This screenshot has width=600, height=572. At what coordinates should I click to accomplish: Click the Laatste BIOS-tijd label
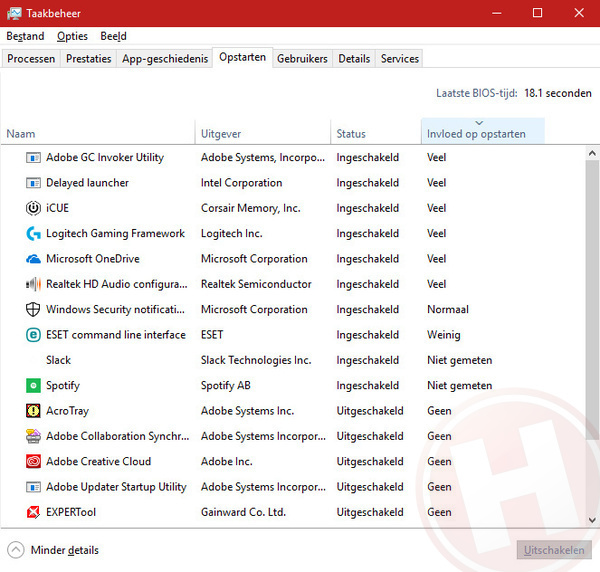coord(476,93)
